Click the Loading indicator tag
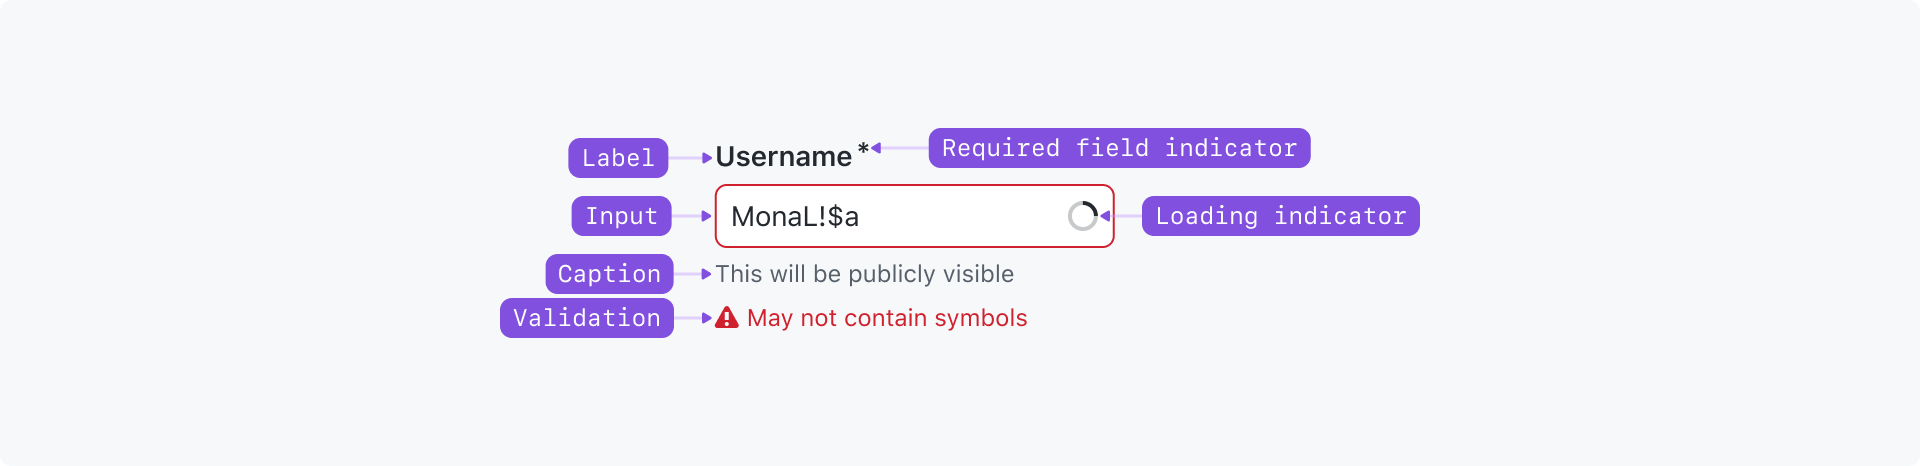The height and width of the screenshot is (466, 1920). pyautogui.click(x=1281, y=216)
